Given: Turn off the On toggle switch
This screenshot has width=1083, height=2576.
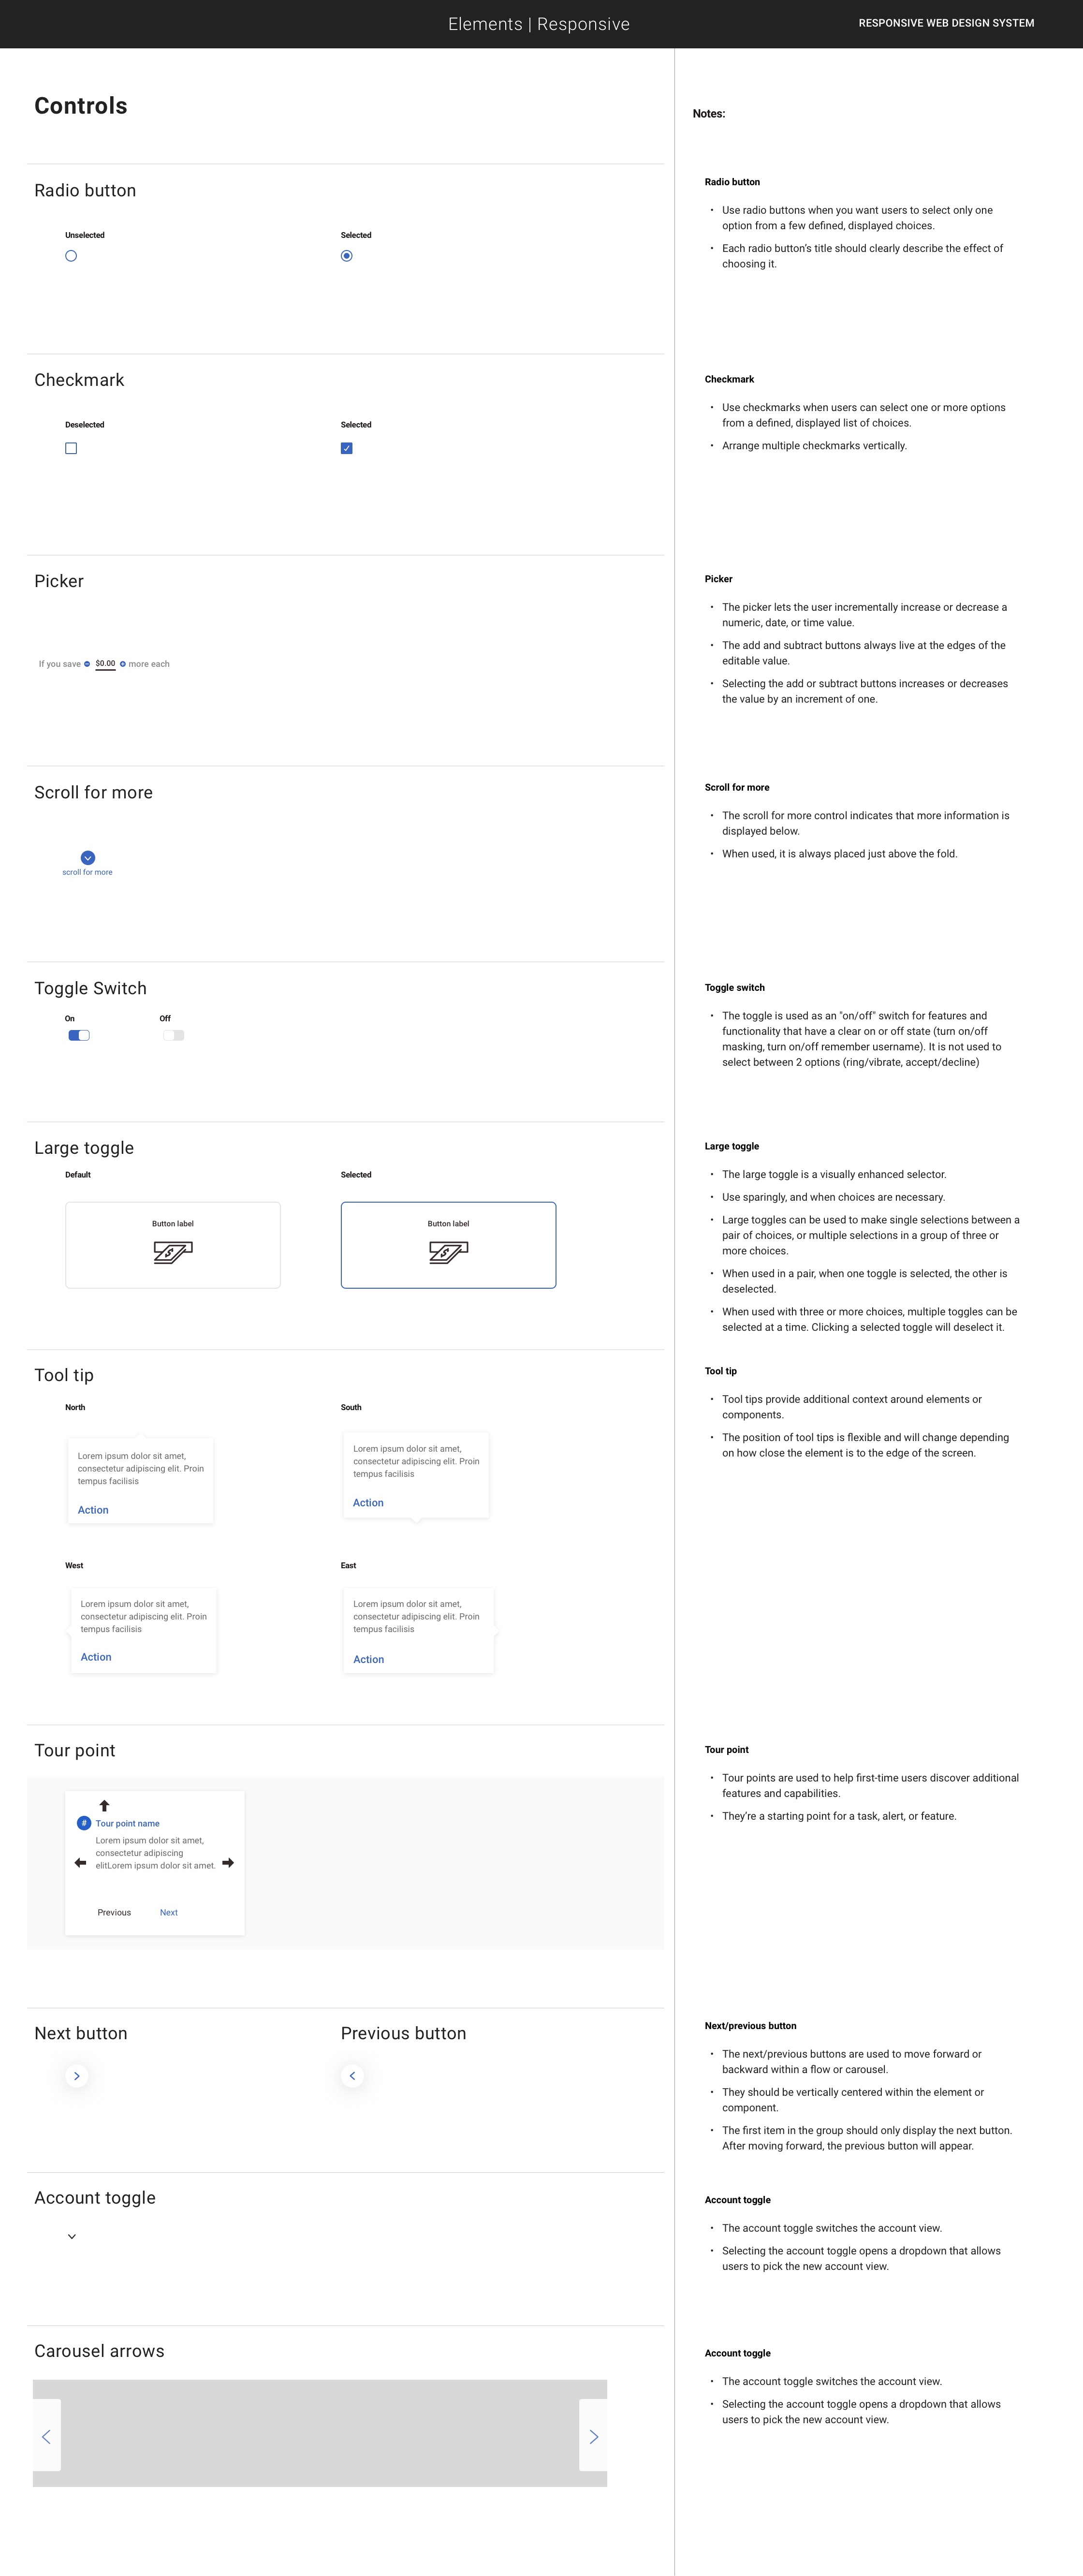Looking at the screenshot, I should 79,1035.
